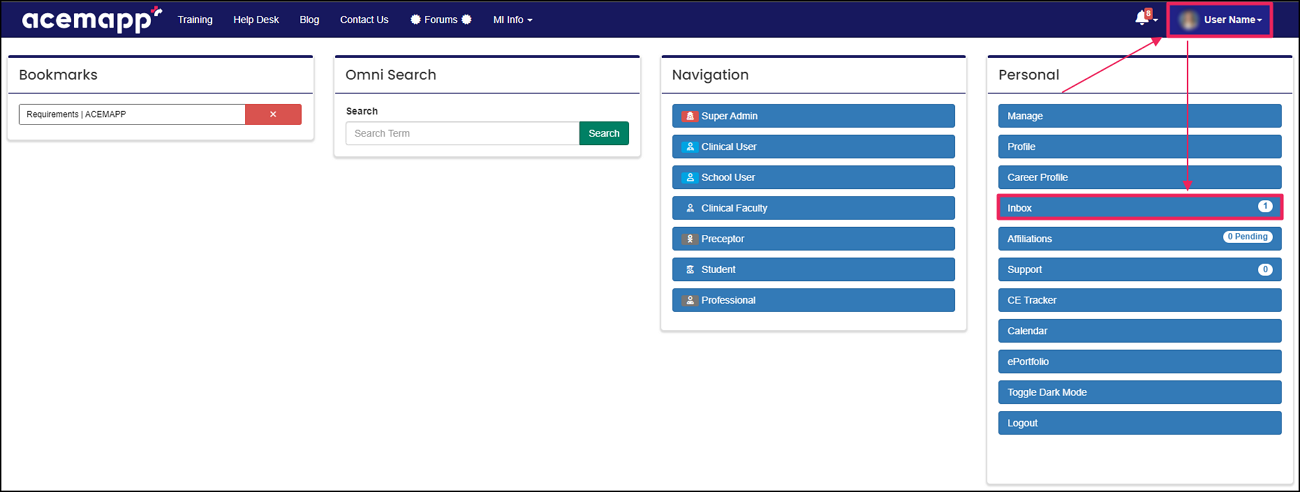Open ePortfolio
Image resolution: width=1300 pixels, height=492 pixels.
(x=1140, y=362)
